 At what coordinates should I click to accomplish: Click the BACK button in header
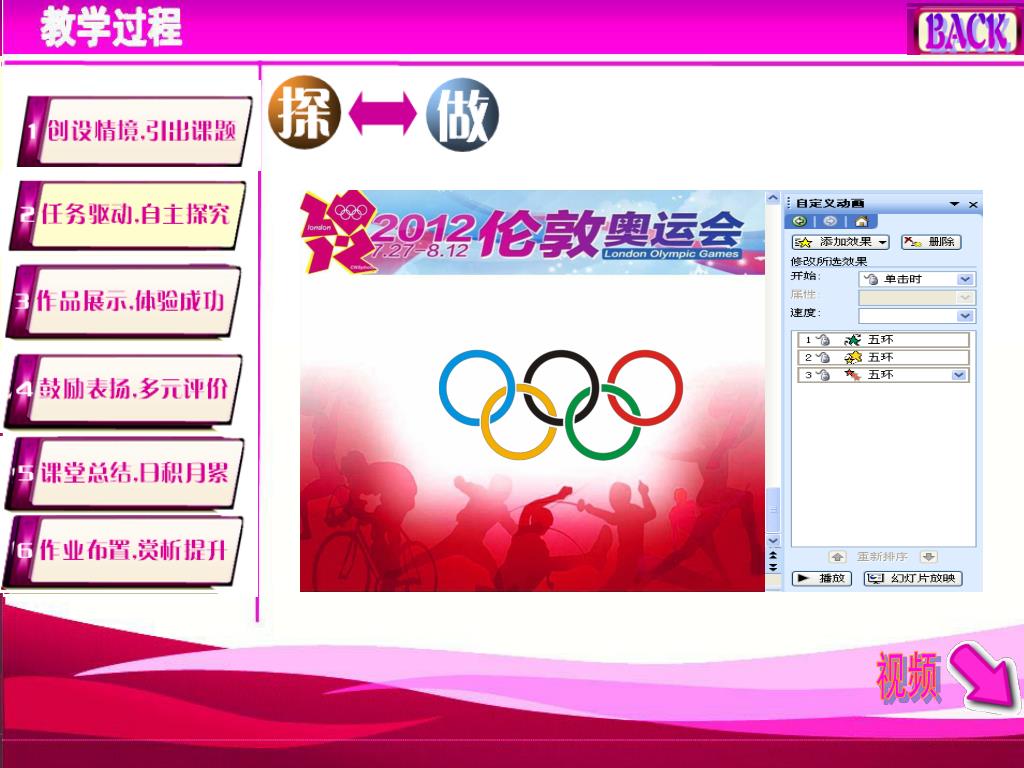pyautogui.click(x=965, y=30)
